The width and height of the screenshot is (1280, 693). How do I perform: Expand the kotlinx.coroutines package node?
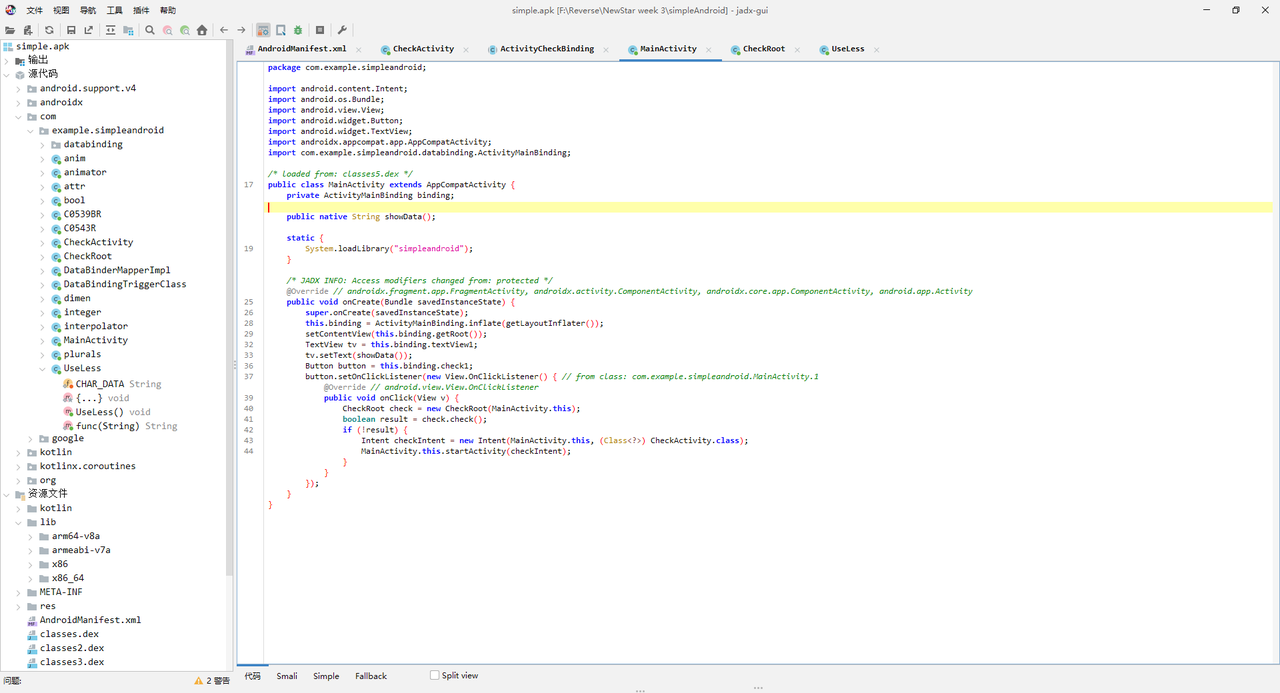pyautogui.click(x=19, y=466)
